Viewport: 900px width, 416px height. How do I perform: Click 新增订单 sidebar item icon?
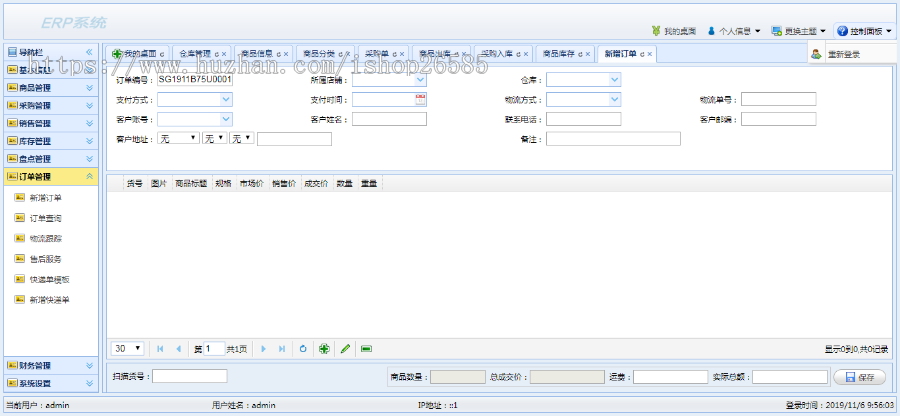(x=20, y=197)
